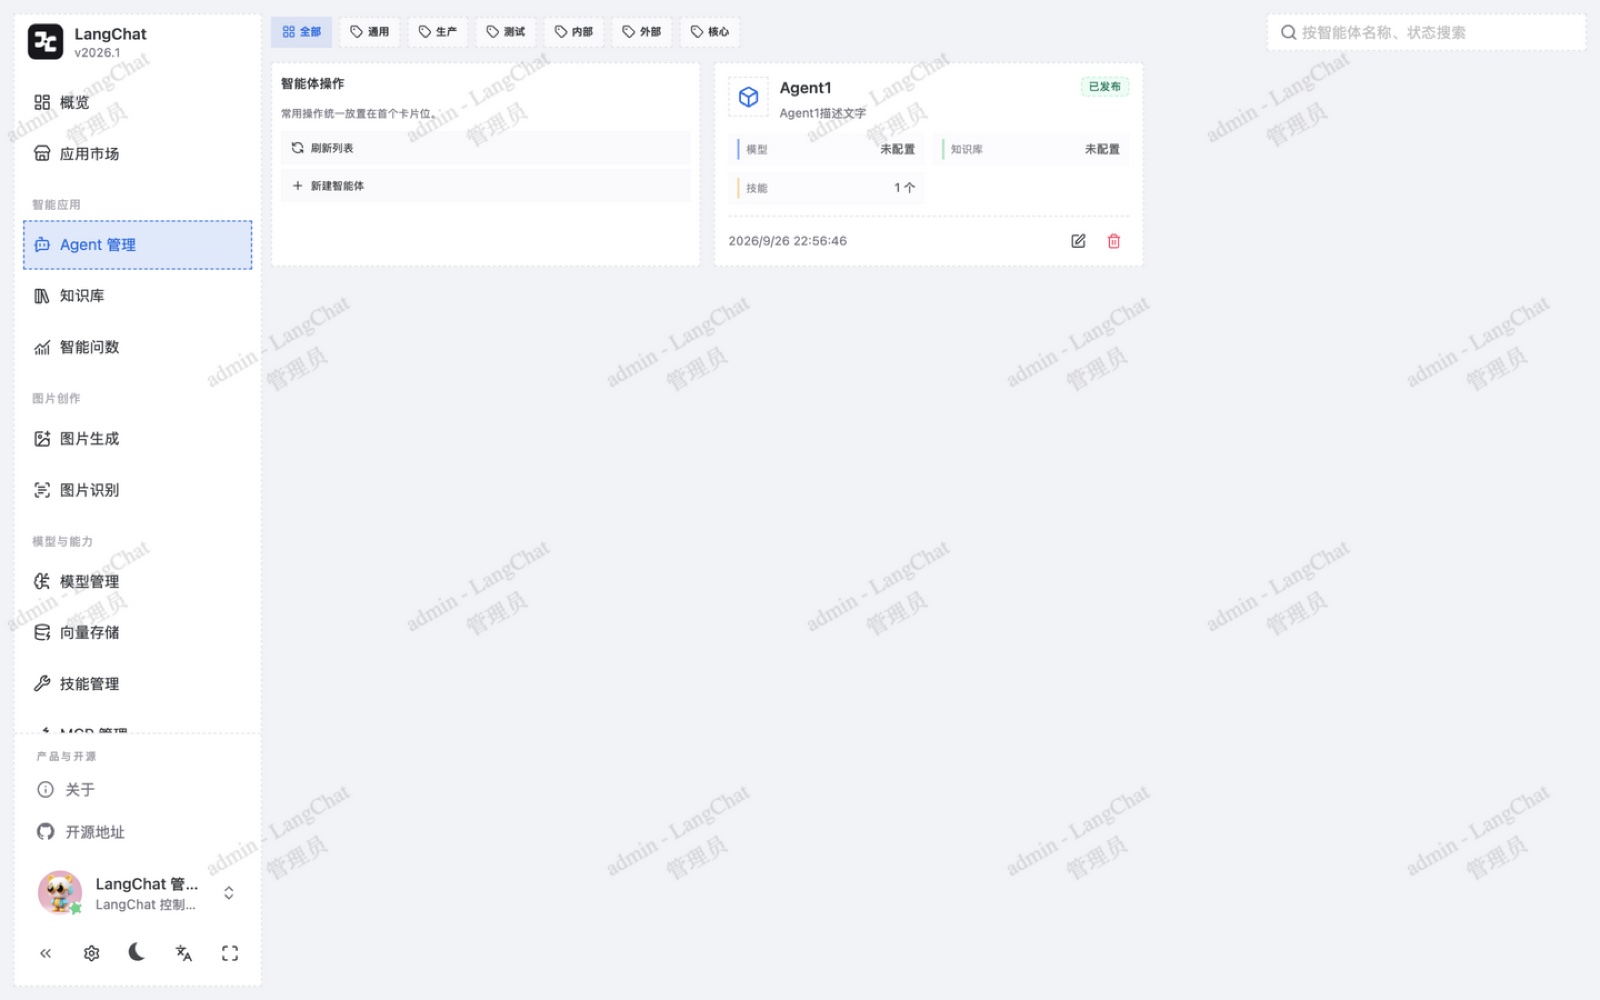Click the 模型 未配置 field
The image size is (1600, 1000).
point(827,149)
